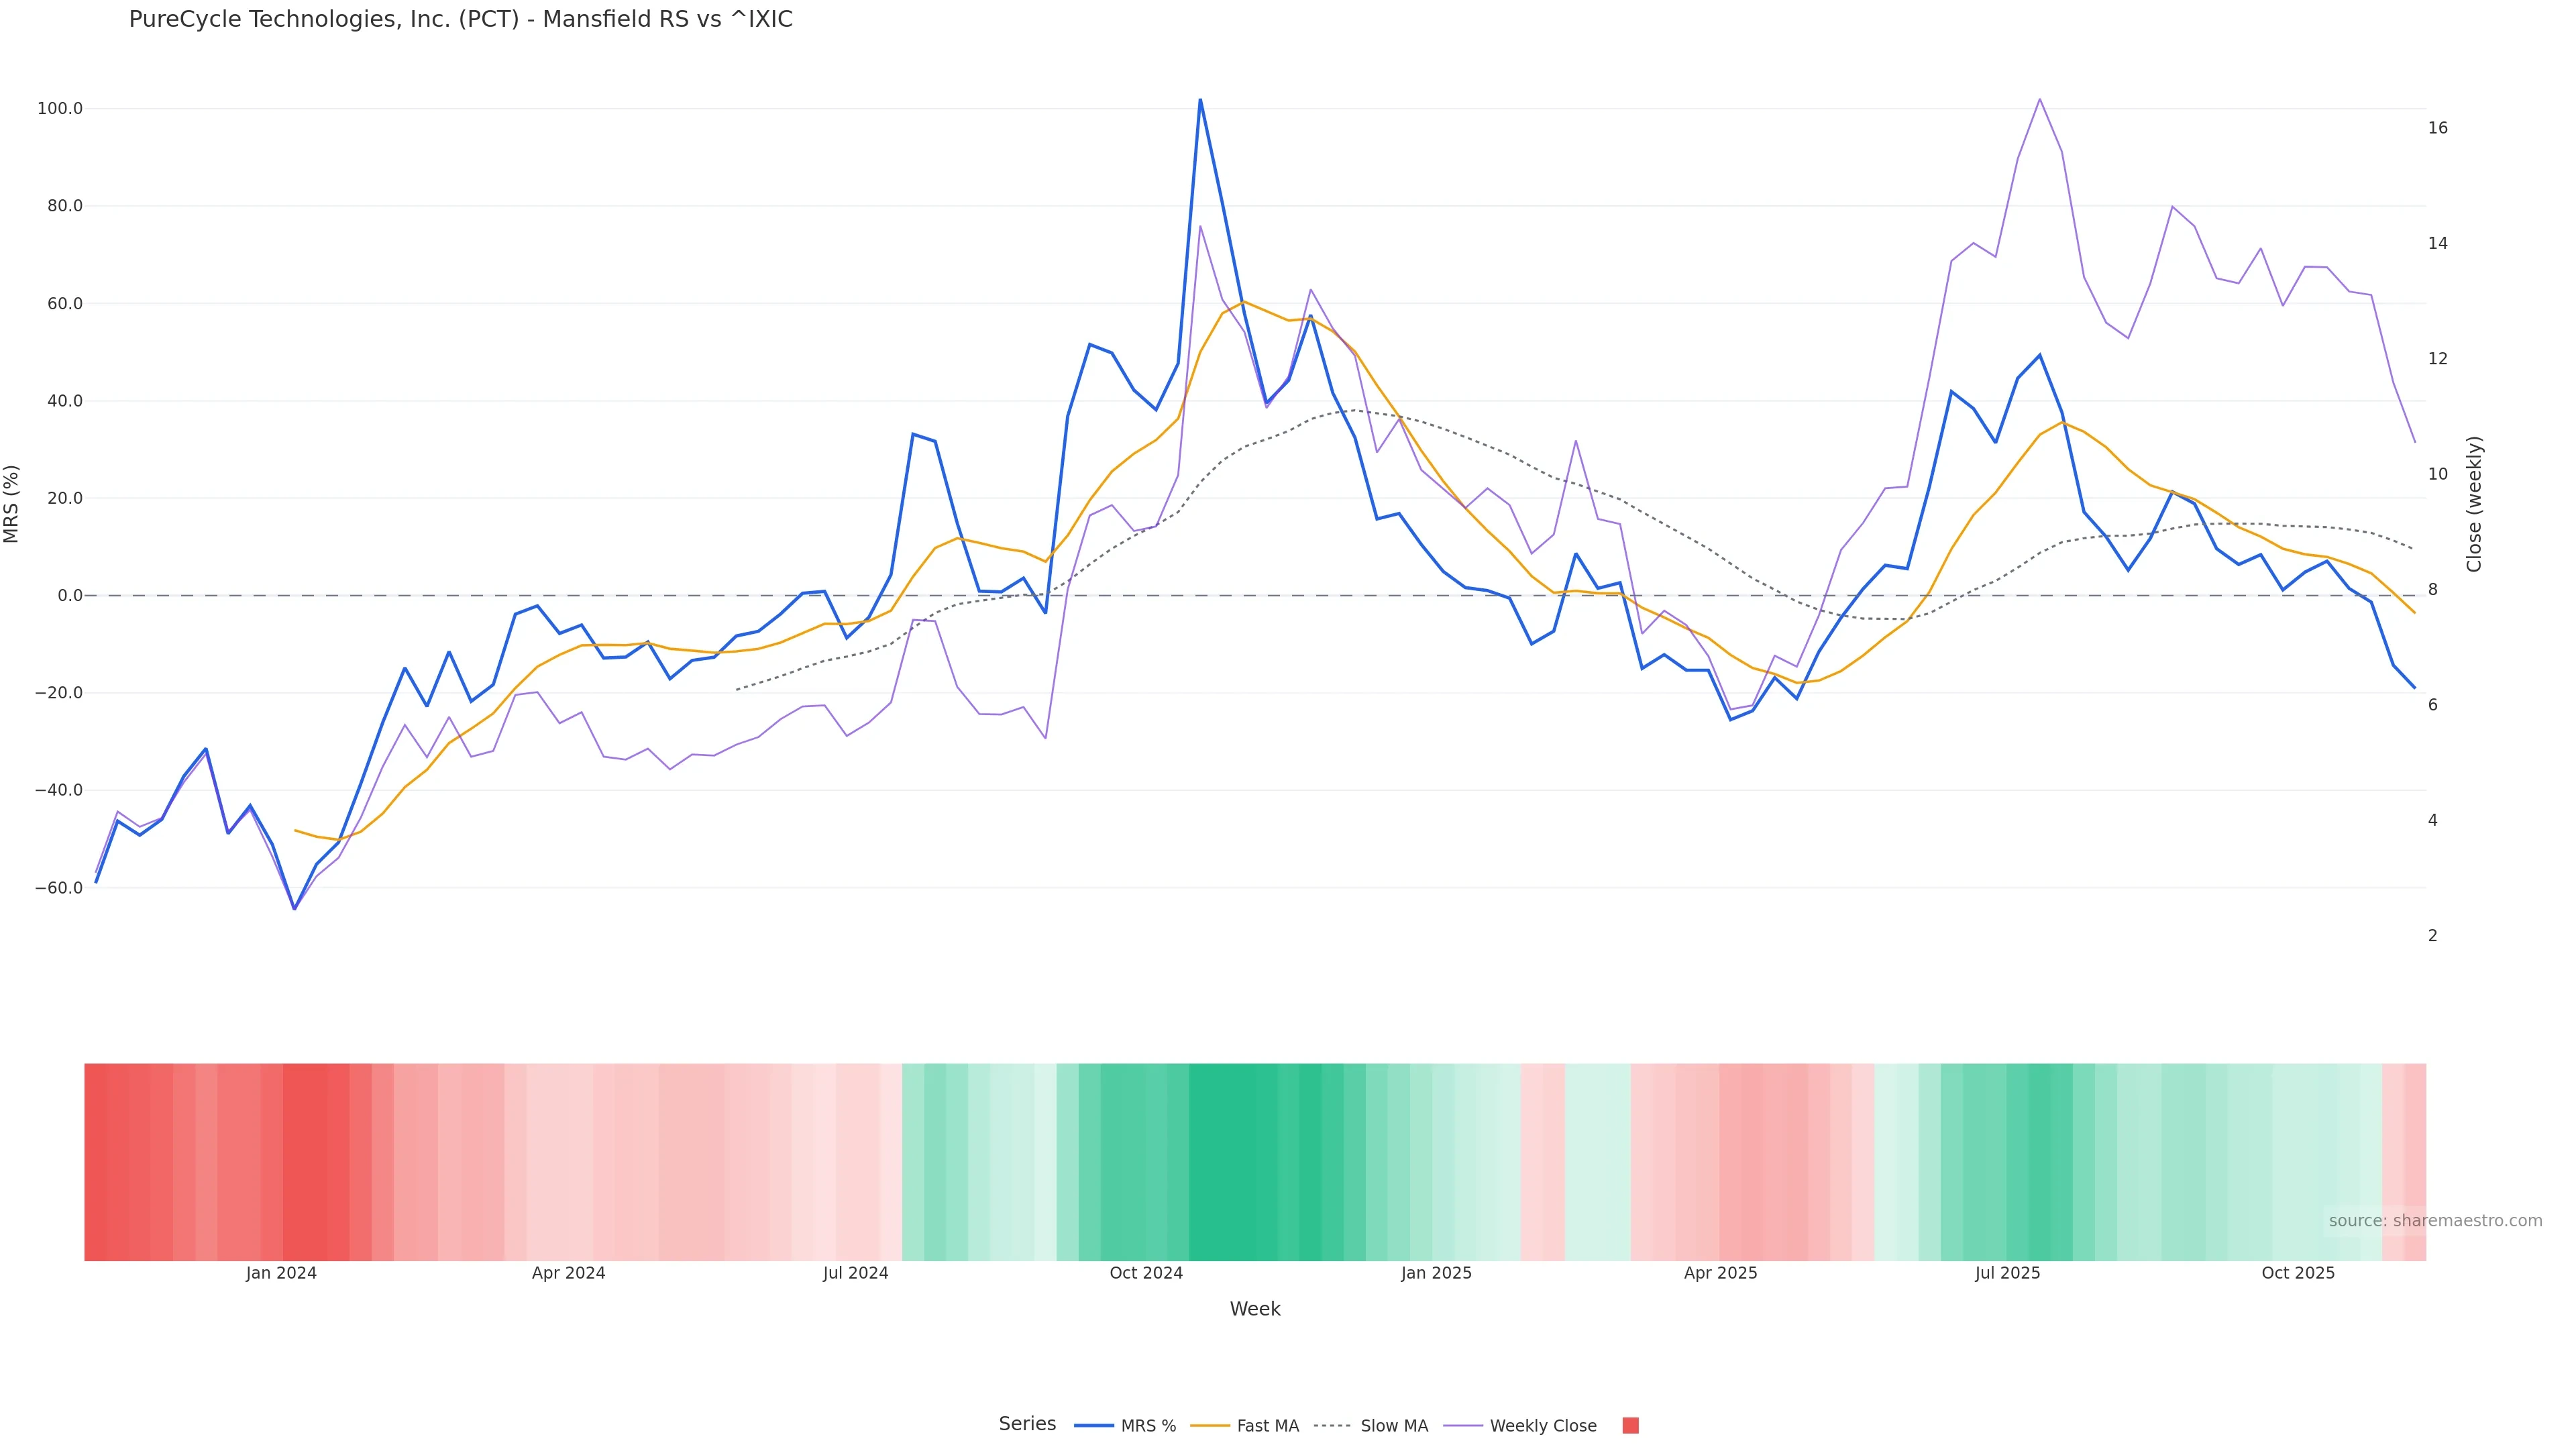Click the sharemaestro.com source label
Screen dimensions: 2576x1449
point(2435,1221)
